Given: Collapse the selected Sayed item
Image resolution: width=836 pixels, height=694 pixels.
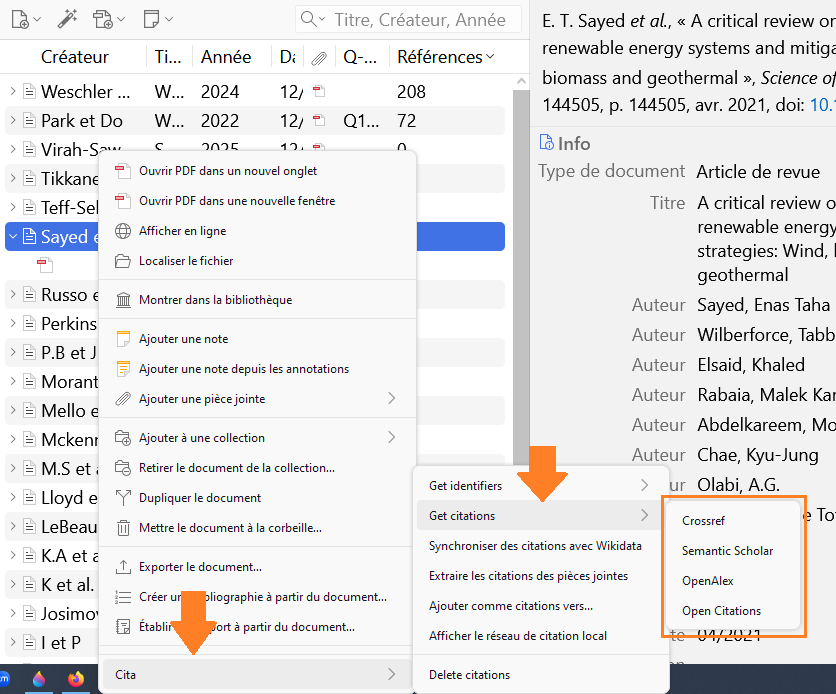Looking at the screenshot, I should 13,237.
